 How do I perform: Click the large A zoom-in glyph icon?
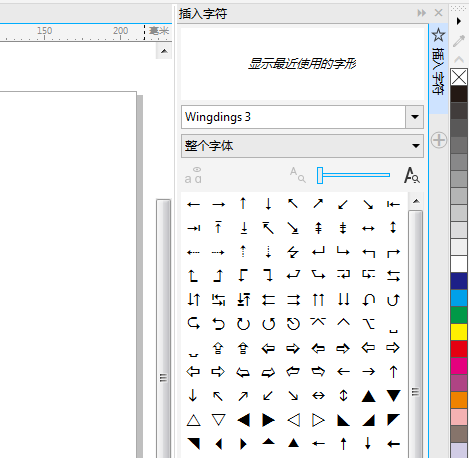point(412,175)
